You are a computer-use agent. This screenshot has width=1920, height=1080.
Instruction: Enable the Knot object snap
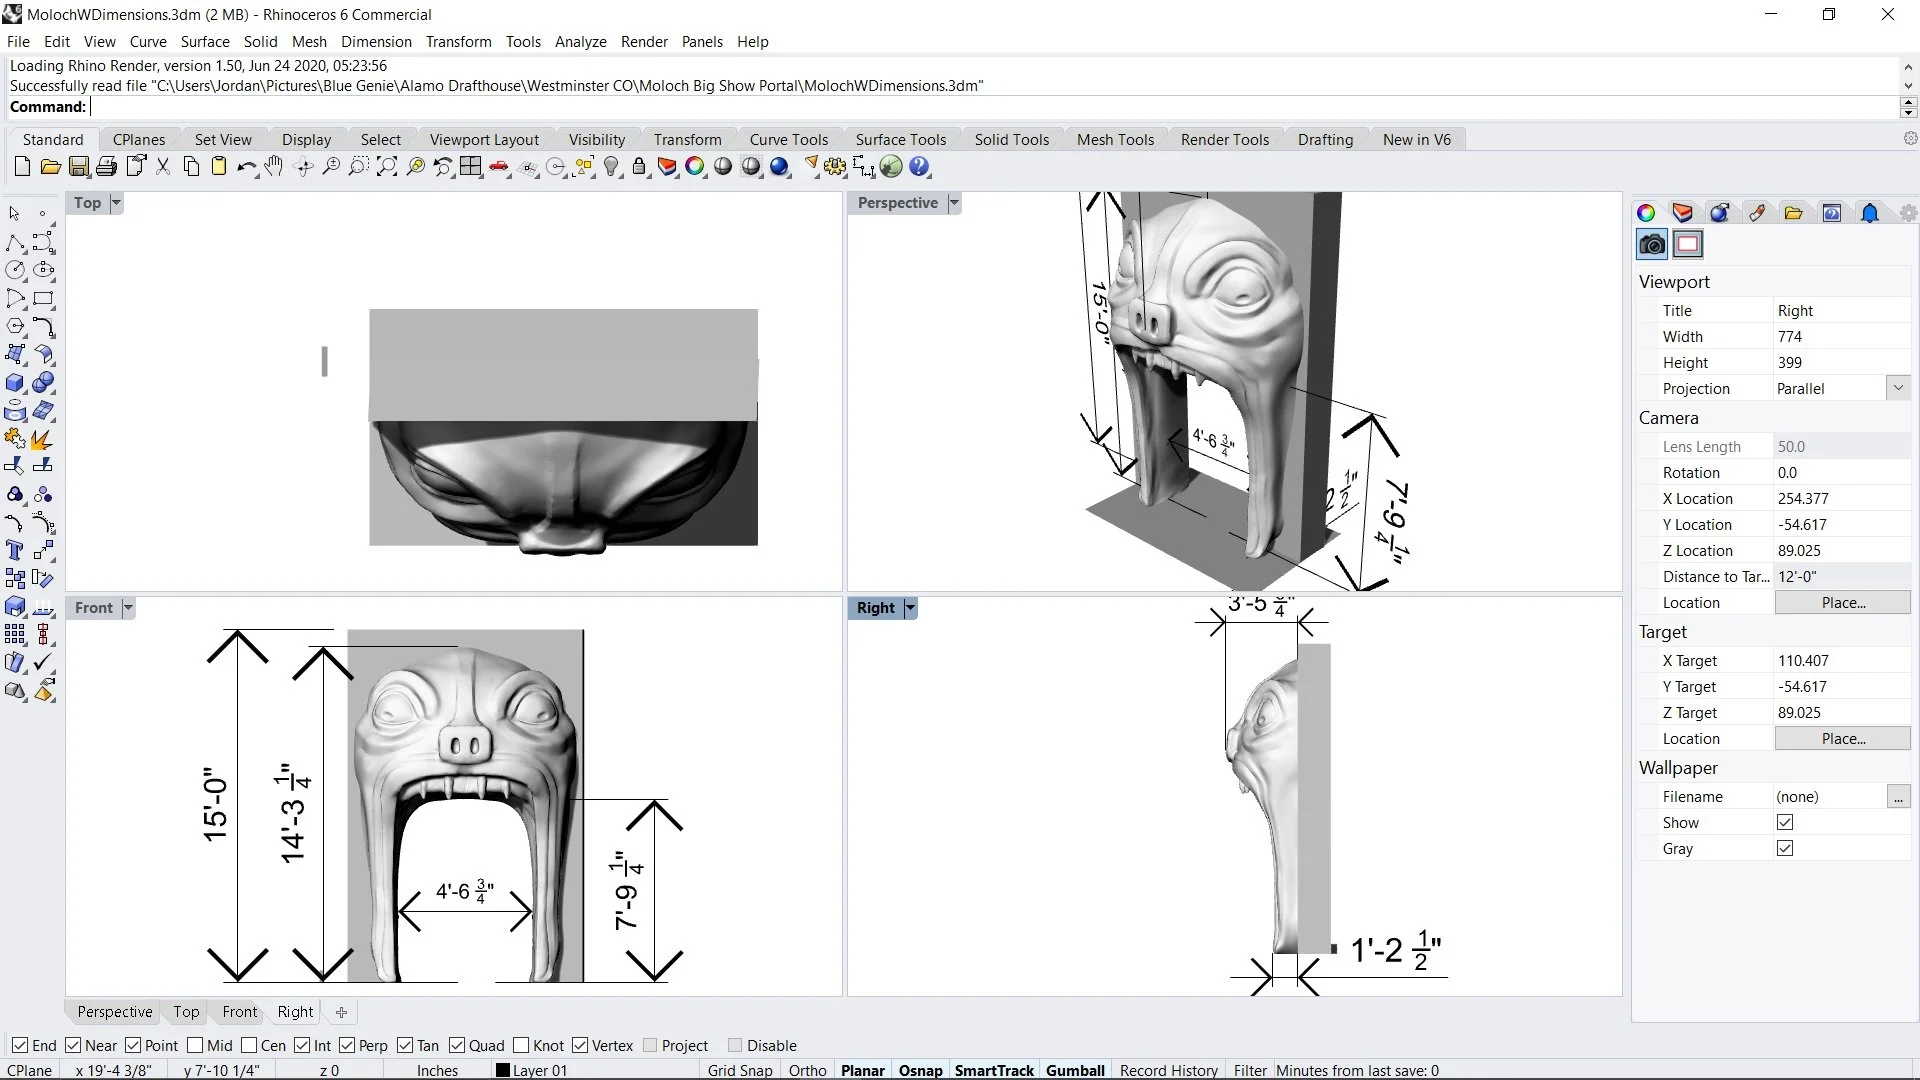(x=522, y=1045)
